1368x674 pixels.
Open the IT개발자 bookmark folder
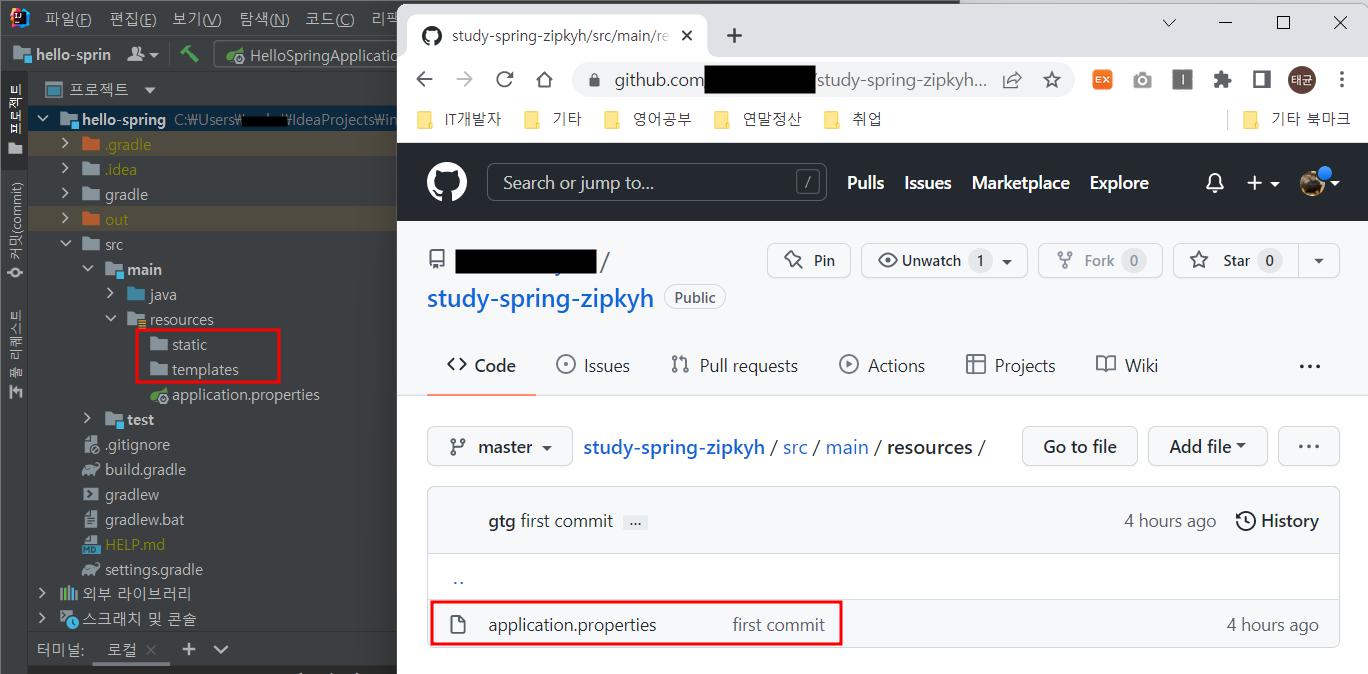click(x=460, y=119)
